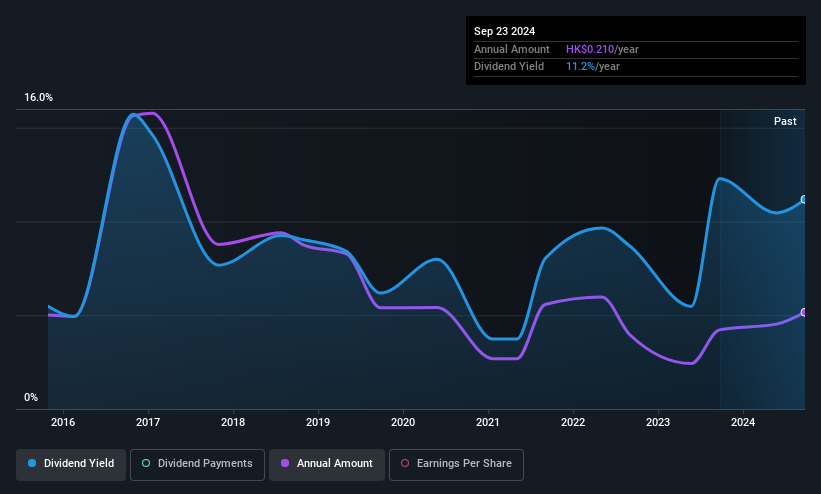Select the blue dividend yield endpoint marker
This screenshot has height=494, width=821.
coord(804,200)
